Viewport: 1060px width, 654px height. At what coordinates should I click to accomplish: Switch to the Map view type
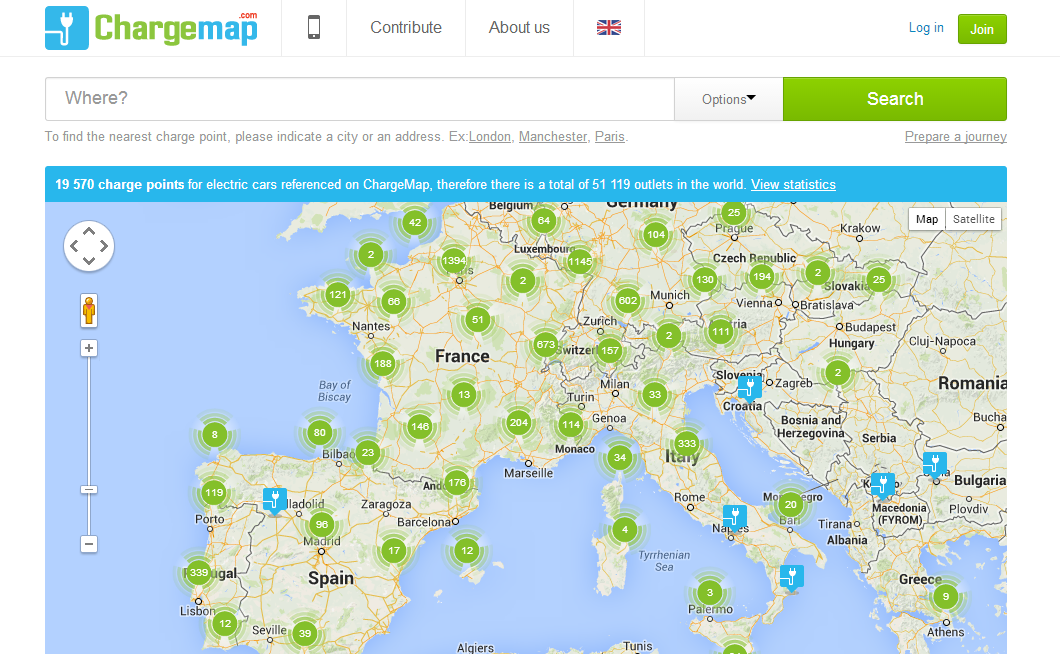(927, 219)
